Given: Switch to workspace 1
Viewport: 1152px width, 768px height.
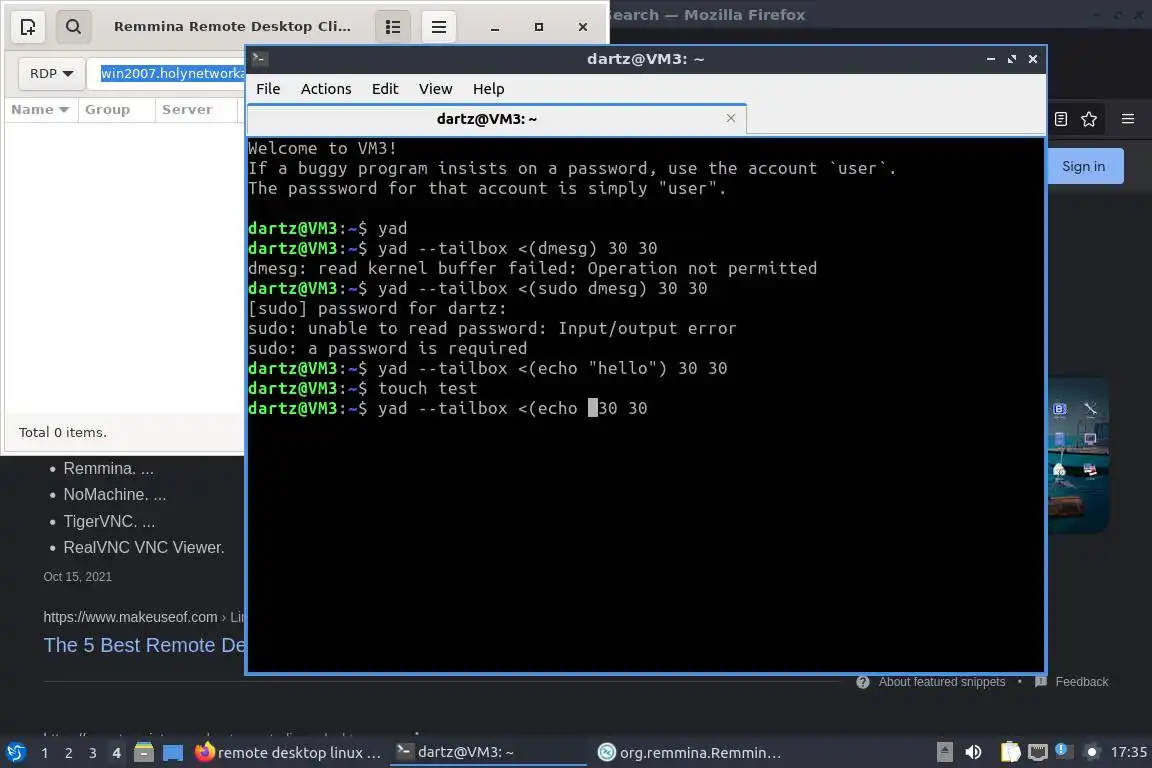Looking at the screenshot, I should tap(45, 753).
